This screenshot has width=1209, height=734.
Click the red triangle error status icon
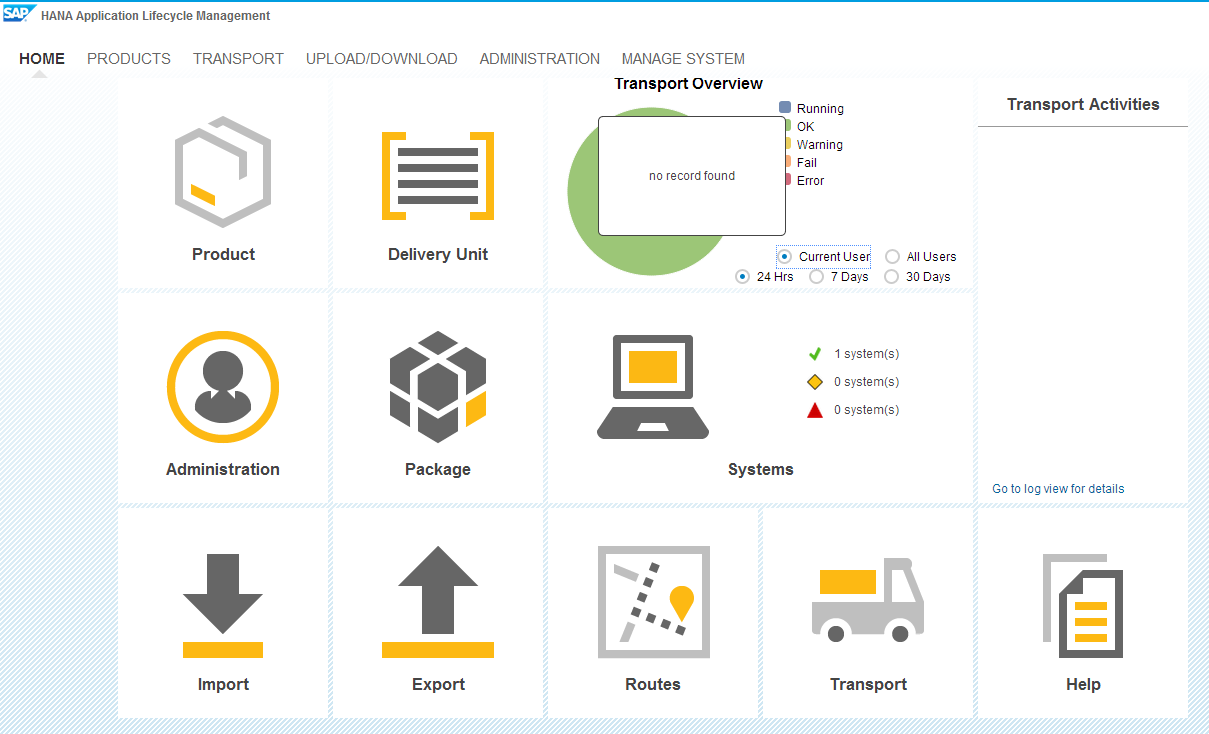pos(815,410)
